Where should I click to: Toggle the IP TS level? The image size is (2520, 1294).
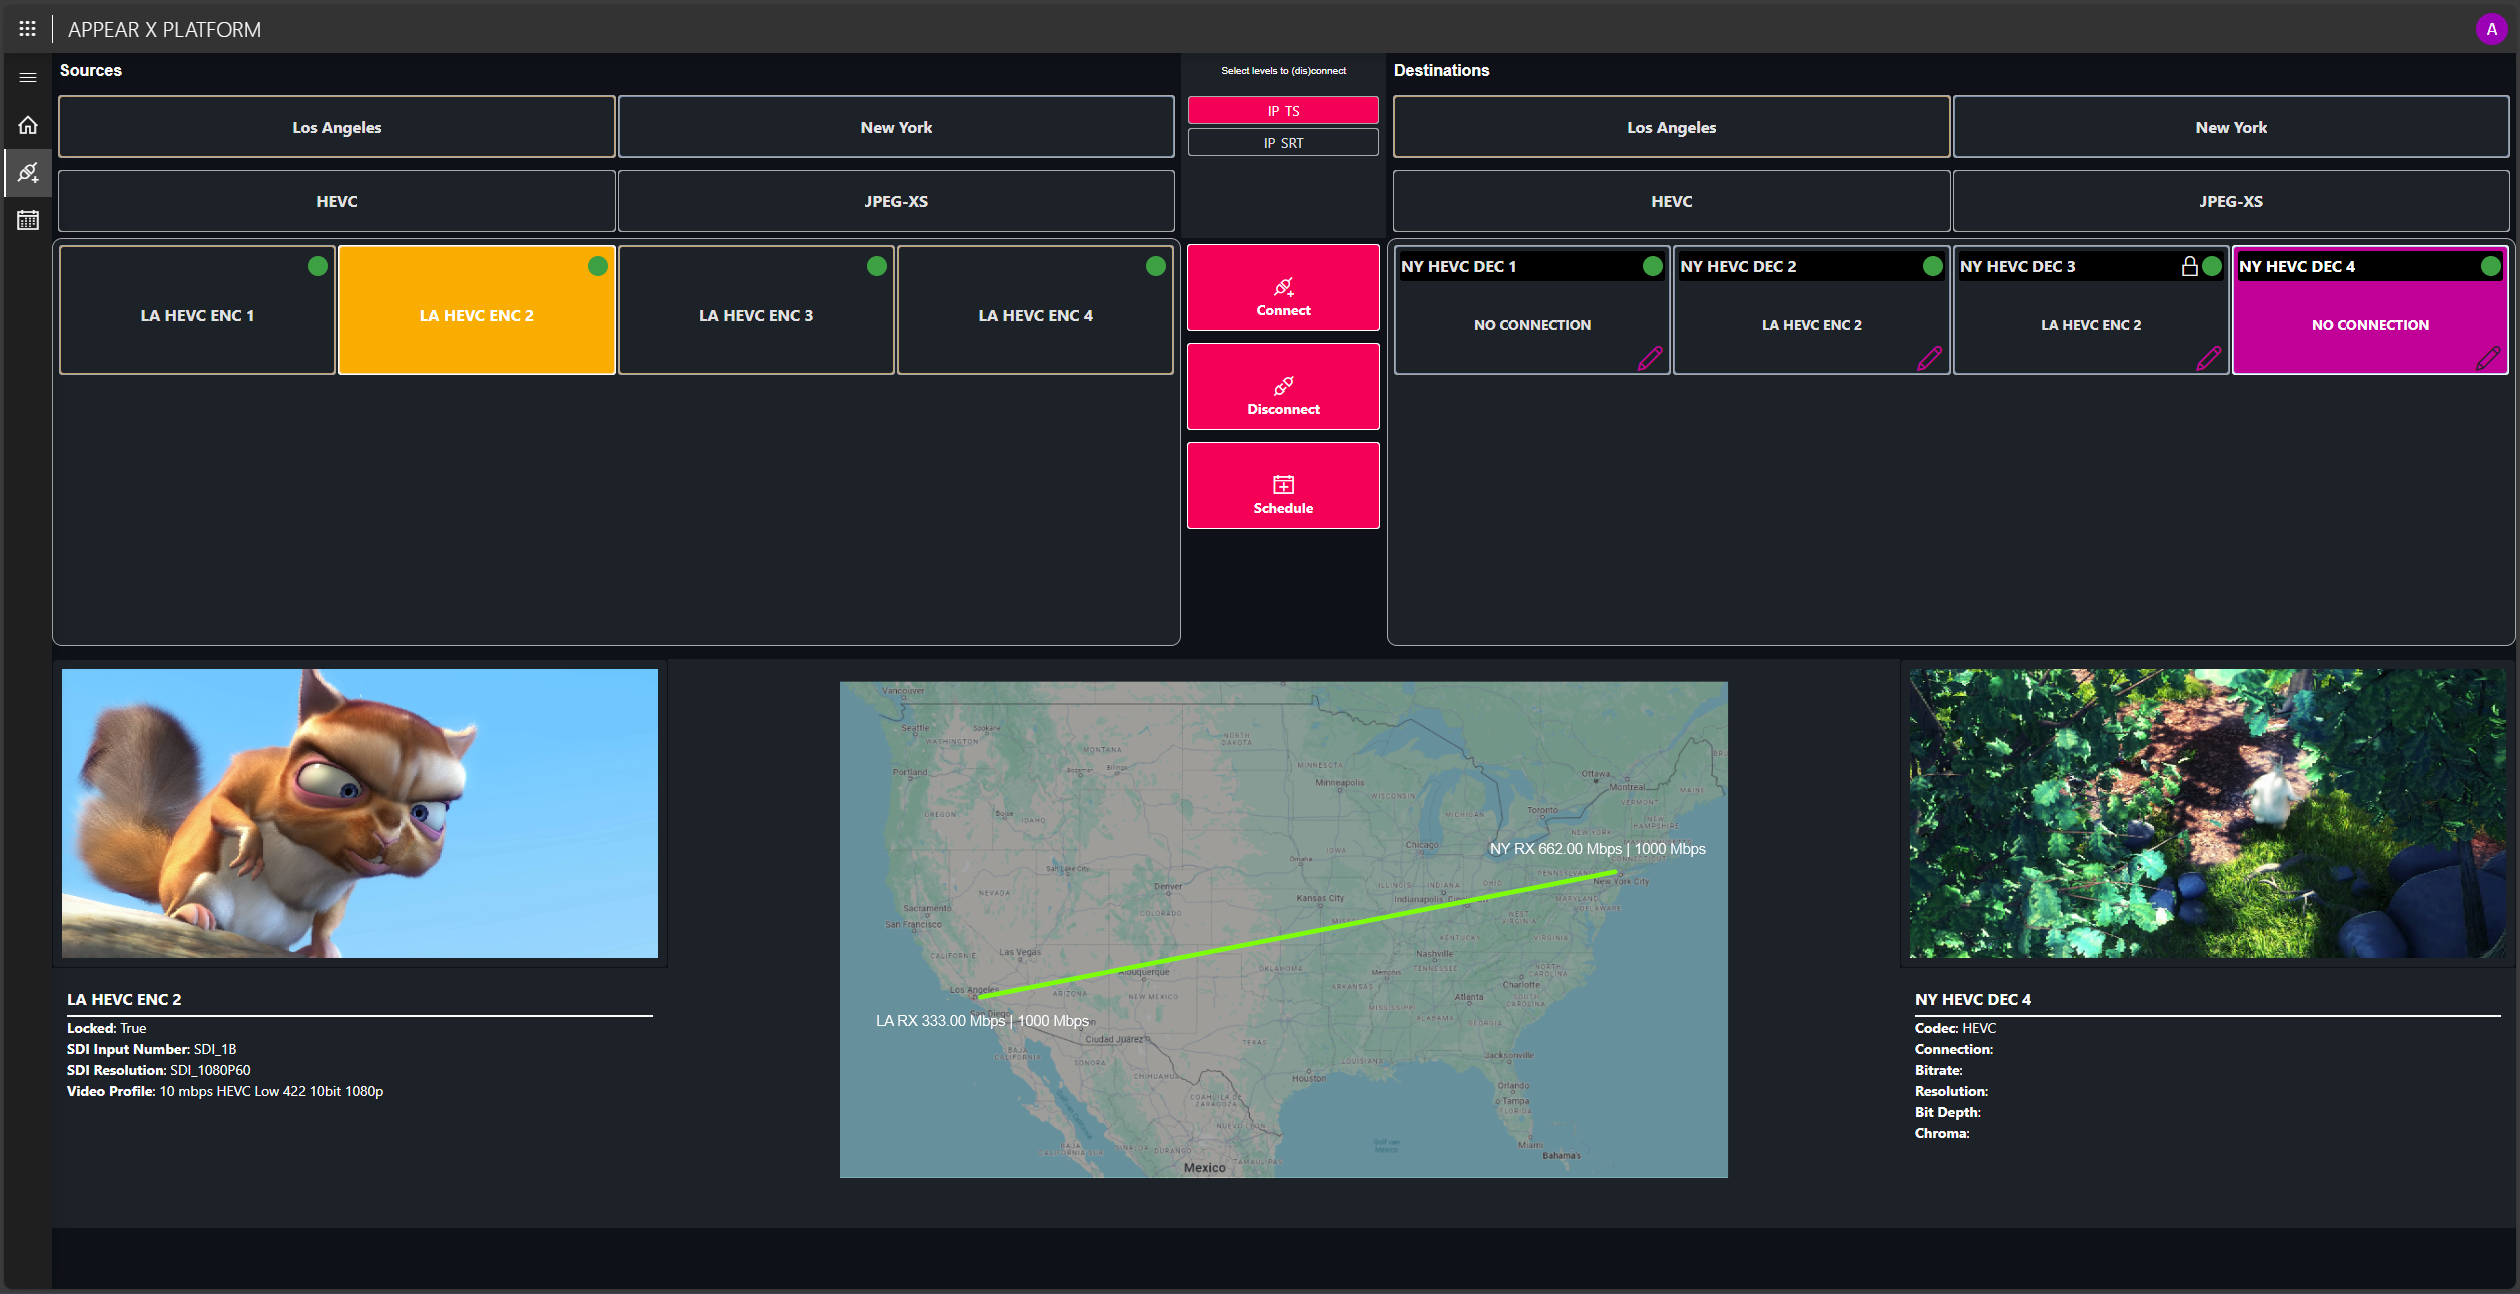(1283, 111)
